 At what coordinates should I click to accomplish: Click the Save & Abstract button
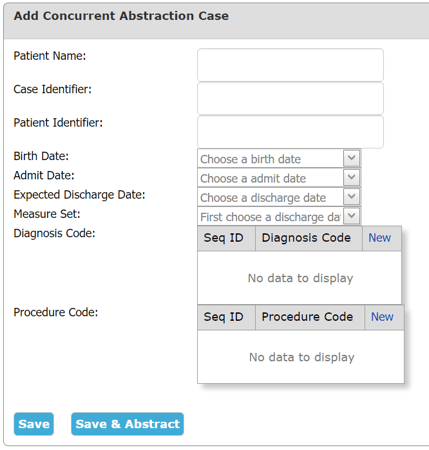(x=127, y=424)
